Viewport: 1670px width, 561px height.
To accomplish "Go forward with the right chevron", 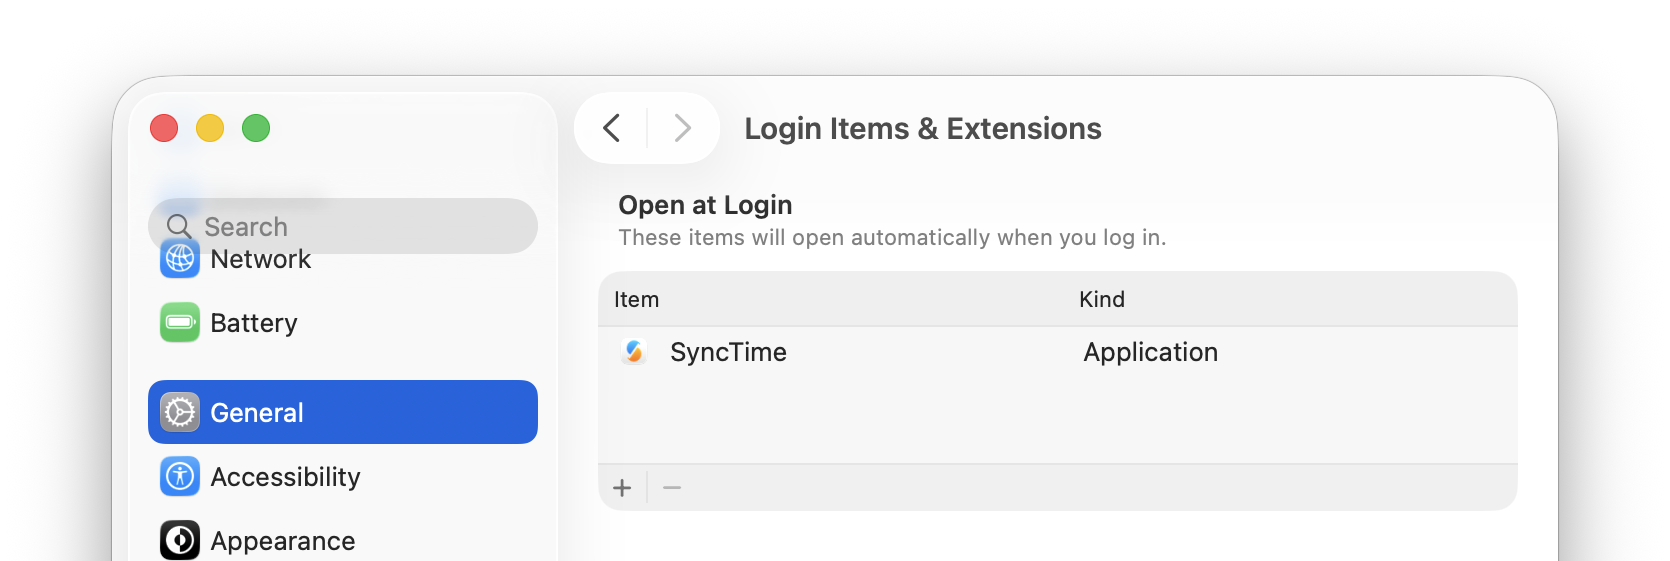I will coord(683,128).
